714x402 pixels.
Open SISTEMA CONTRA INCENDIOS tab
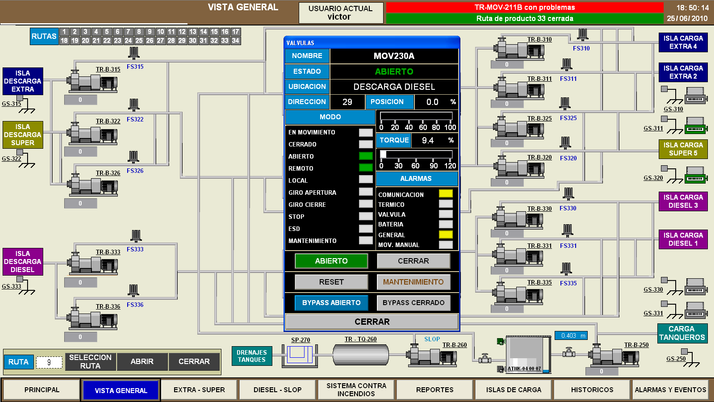(356, 390)
